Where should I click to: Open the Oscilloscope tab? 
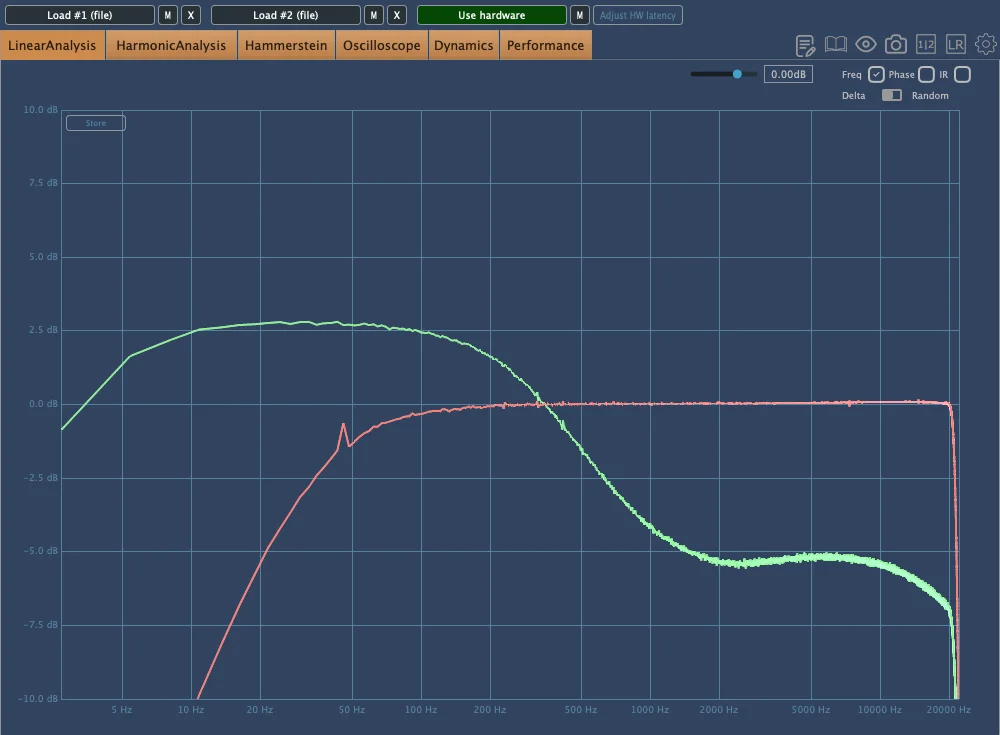pos(382,46)
